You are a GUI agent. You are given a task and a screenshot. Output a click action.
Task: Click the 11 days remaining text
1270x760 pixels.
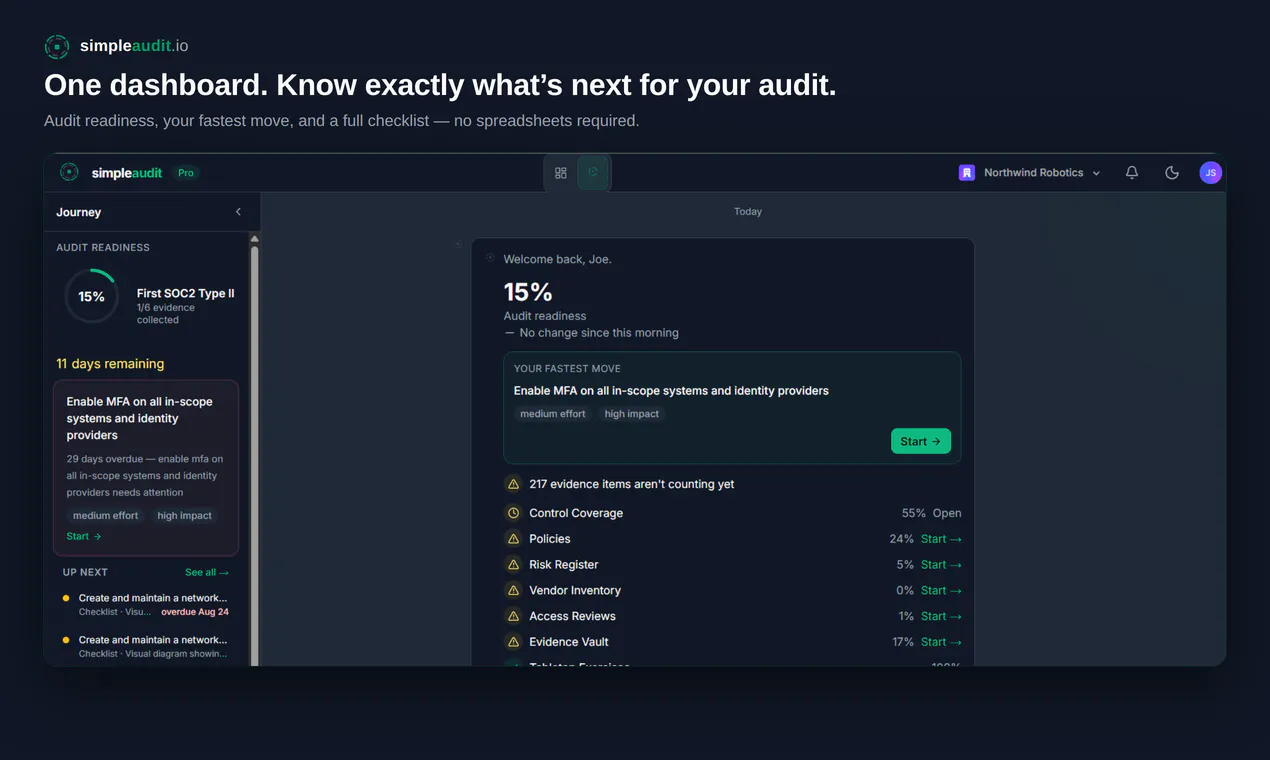(x=110, y=364)
